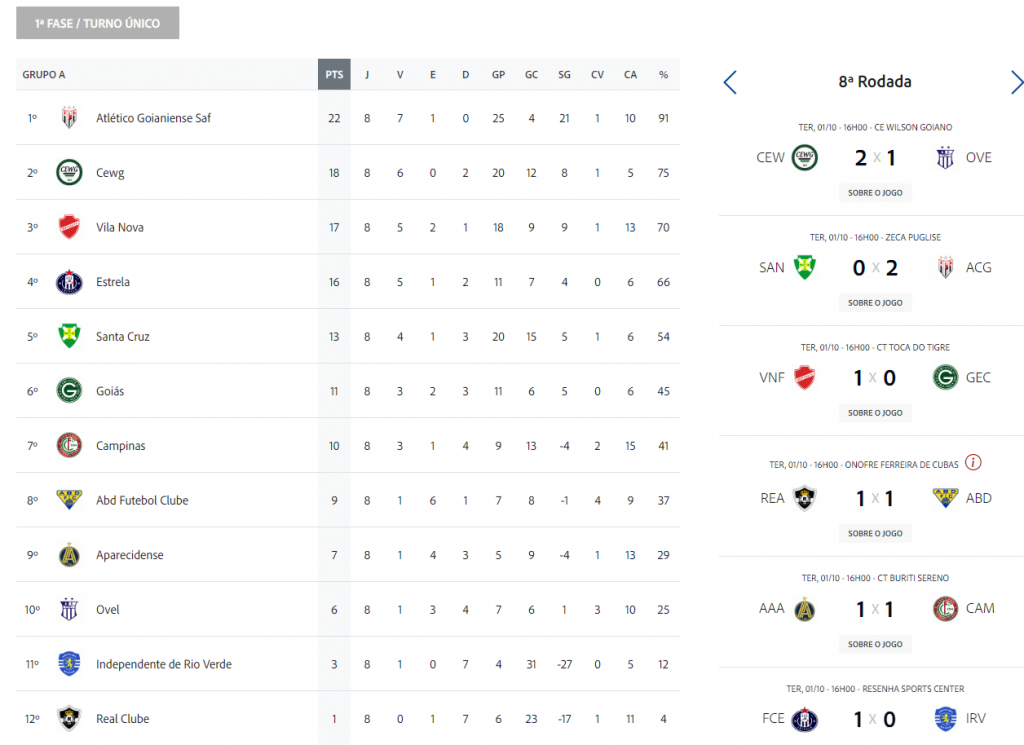The height and width of the screenshot is (745, 1024).
Task: Click the Vila Nova red crest icon
Action: click(69, 227)
